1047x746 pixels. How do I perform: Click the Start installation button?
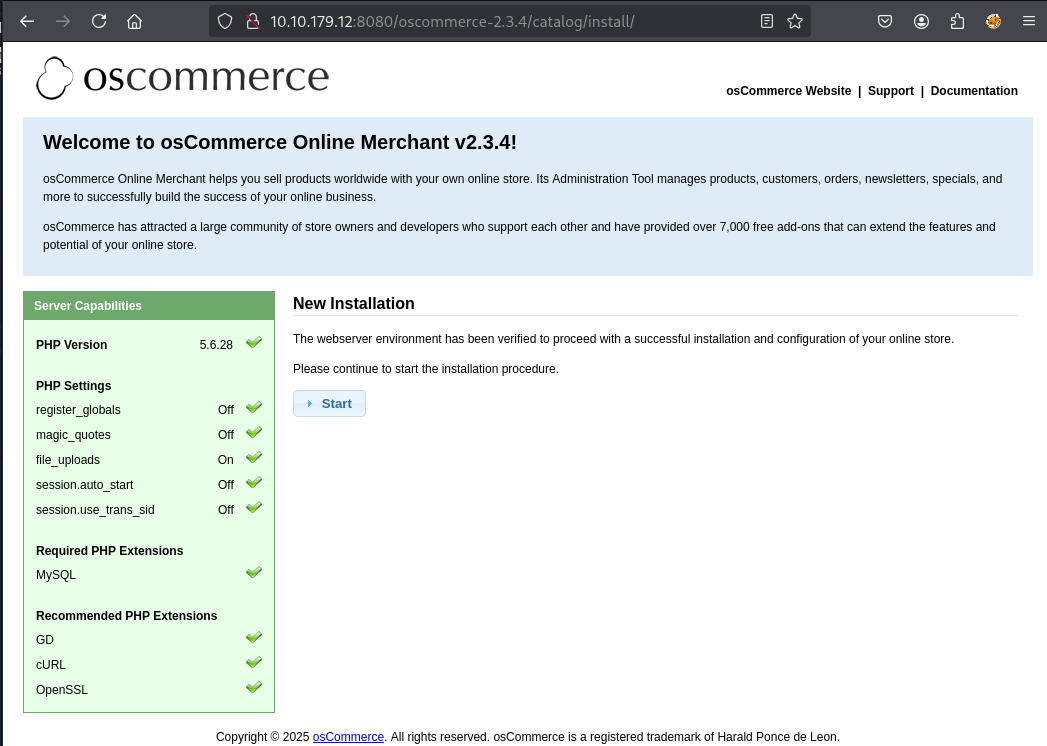pyautogui.click(x=329, y=404)
